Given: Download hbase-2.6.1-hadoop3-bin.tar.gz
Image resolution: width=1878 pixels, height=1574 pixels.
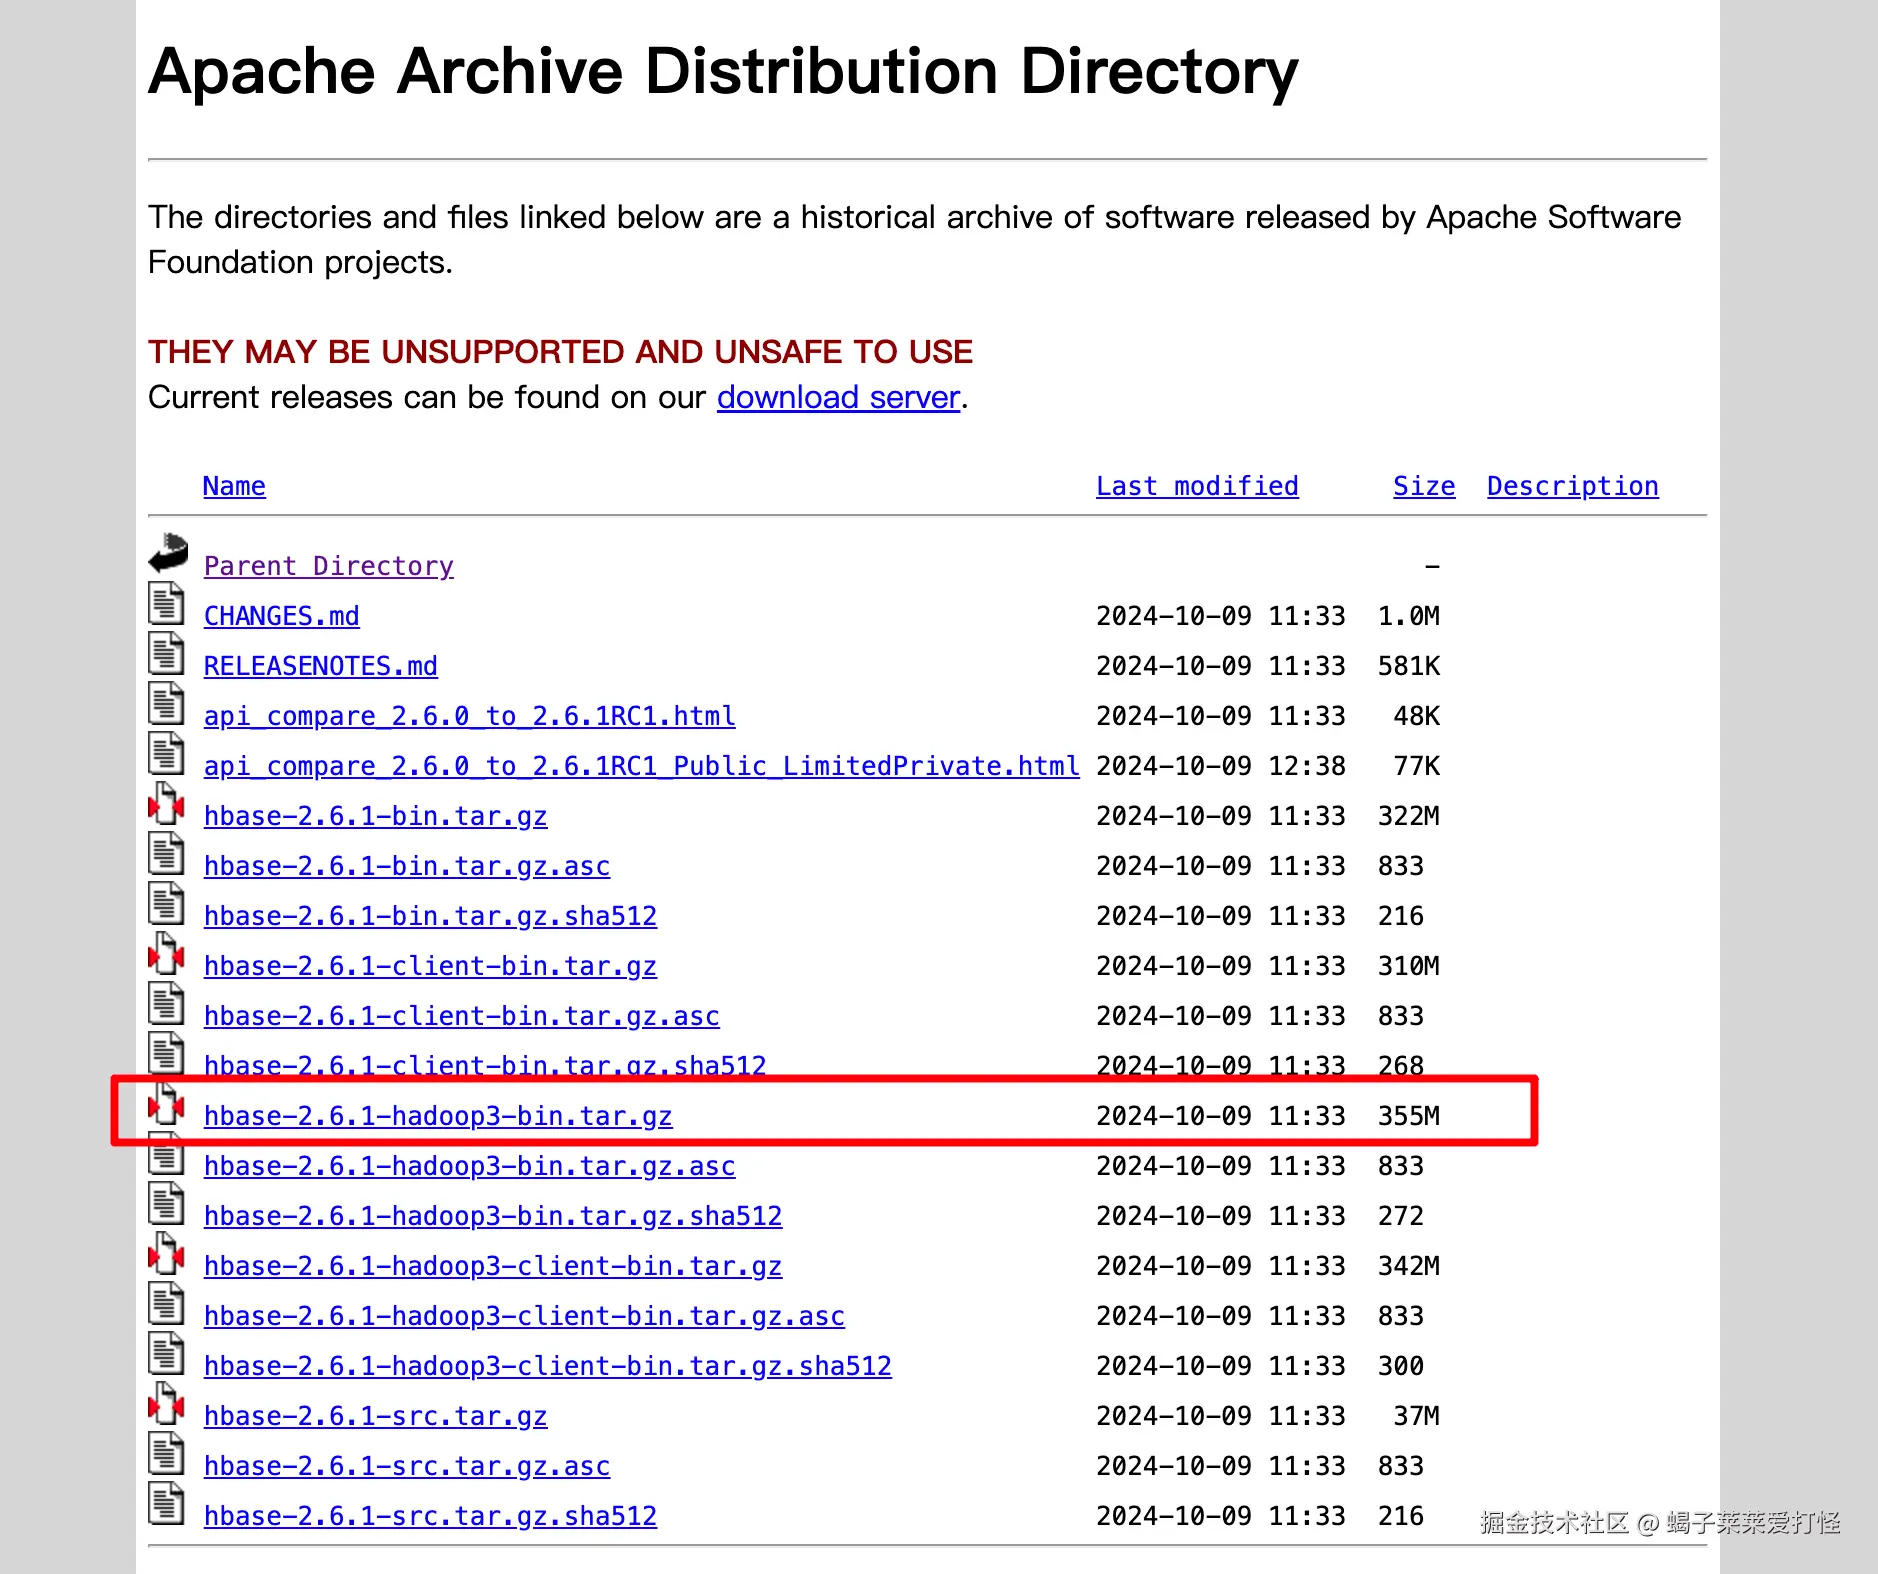Looking at the screenshot, I should pyautogui.click(x=438, y=1116).
